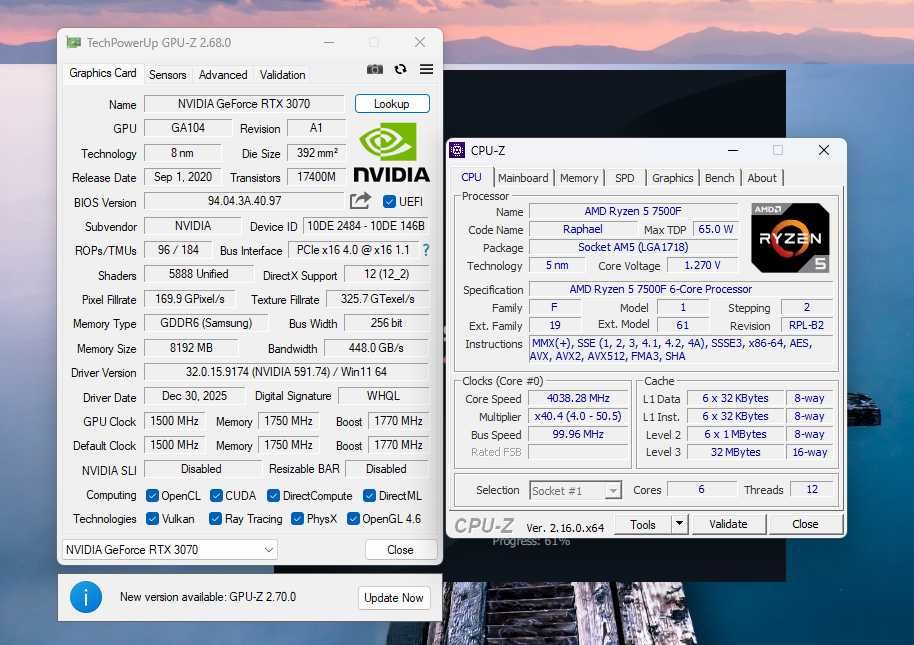Click the GPU name field NVIDIA GeForce RTX 3070
This screenshot has width=914, height=645.
244,104
